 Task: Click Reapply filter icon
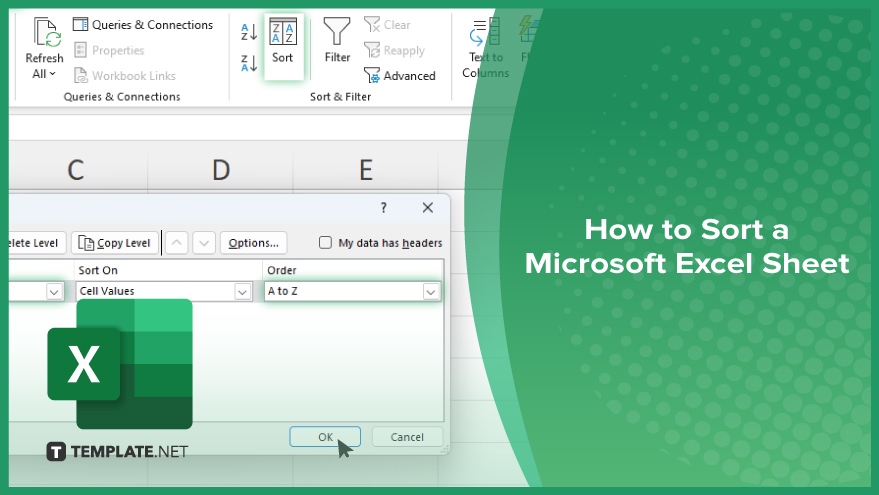372,50
